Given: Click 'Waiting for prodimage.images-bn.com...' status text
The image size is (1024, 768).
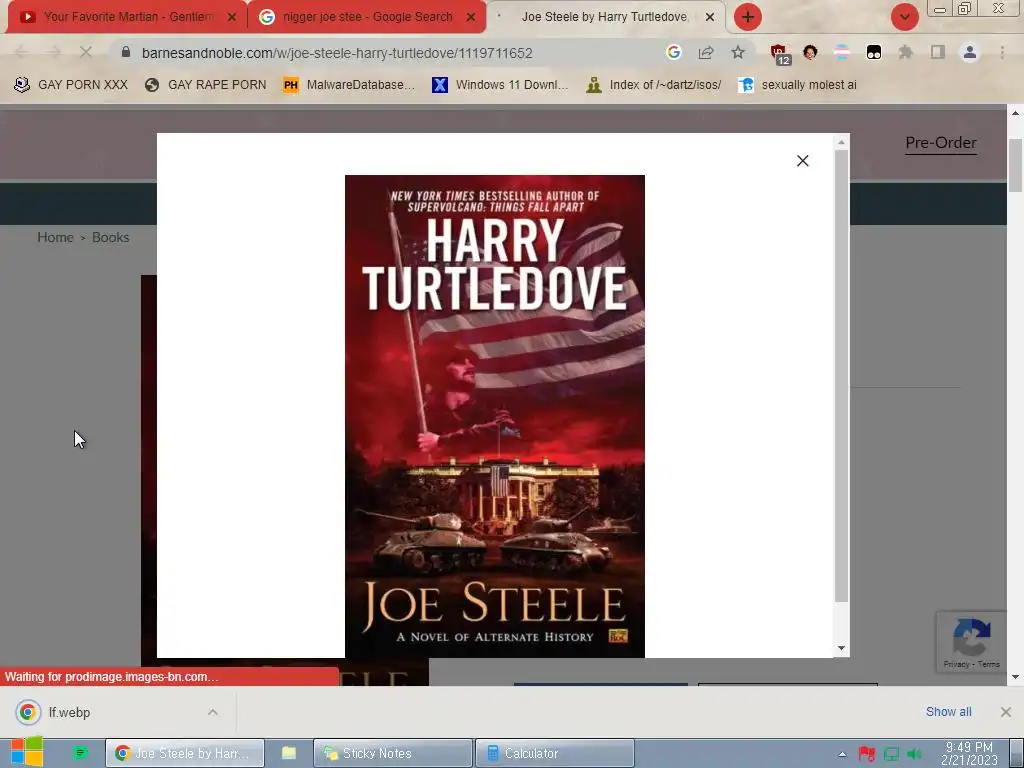Looking at the screenshot, I should point(111,677).
